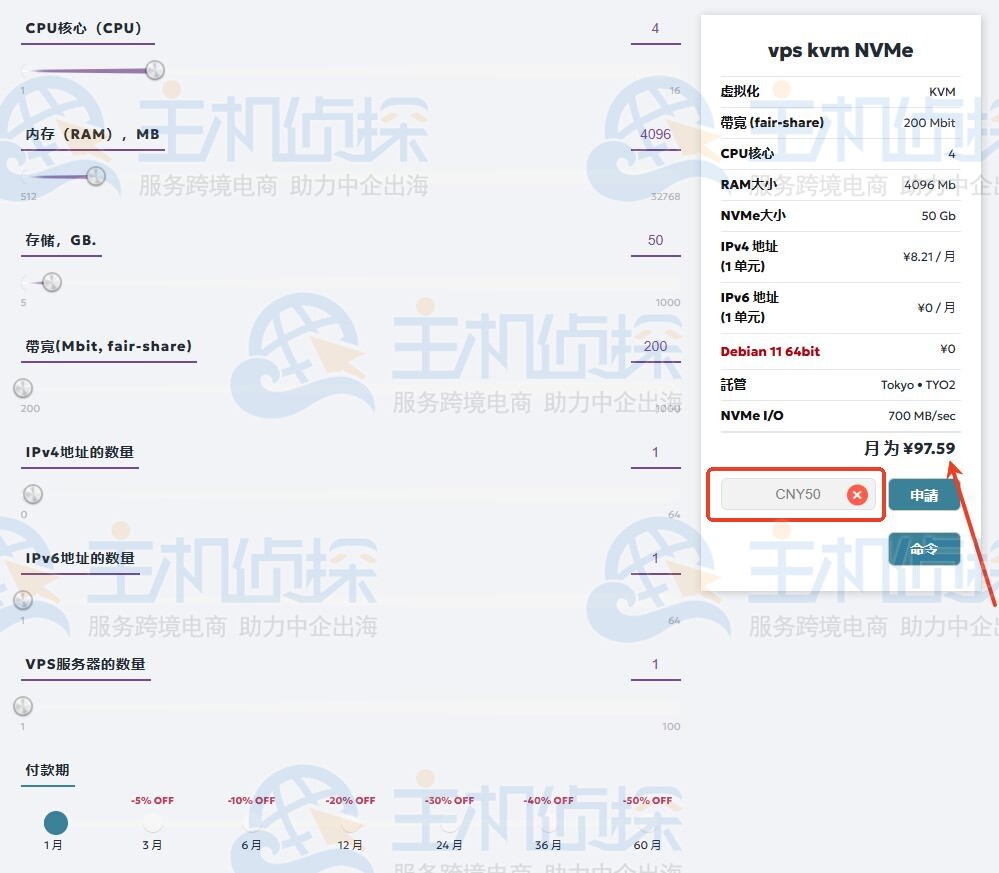Click the VPS server count slider handle
999x873 pixels.
[23, 706]
